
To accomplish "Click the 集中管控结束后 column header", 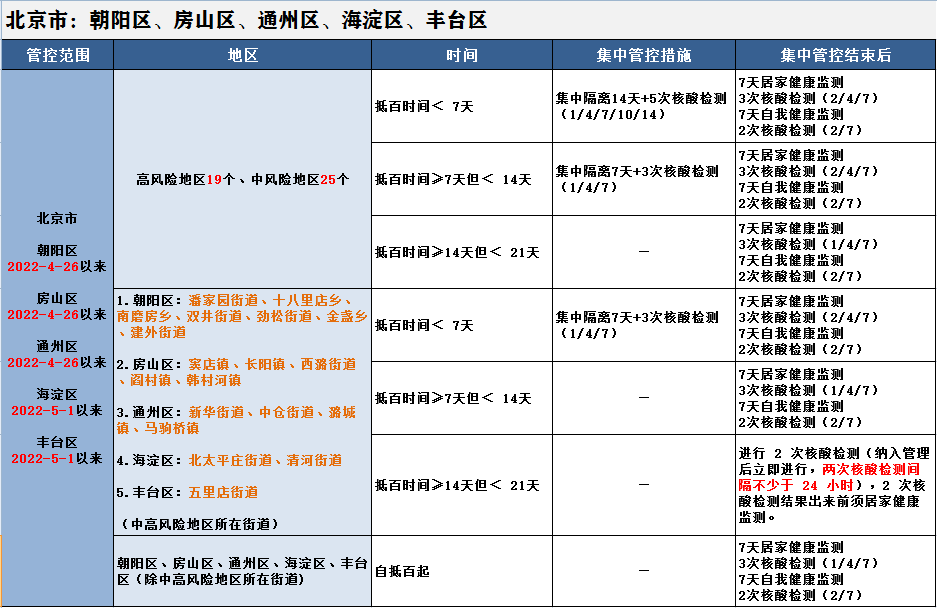I will (x=835, y=55).
